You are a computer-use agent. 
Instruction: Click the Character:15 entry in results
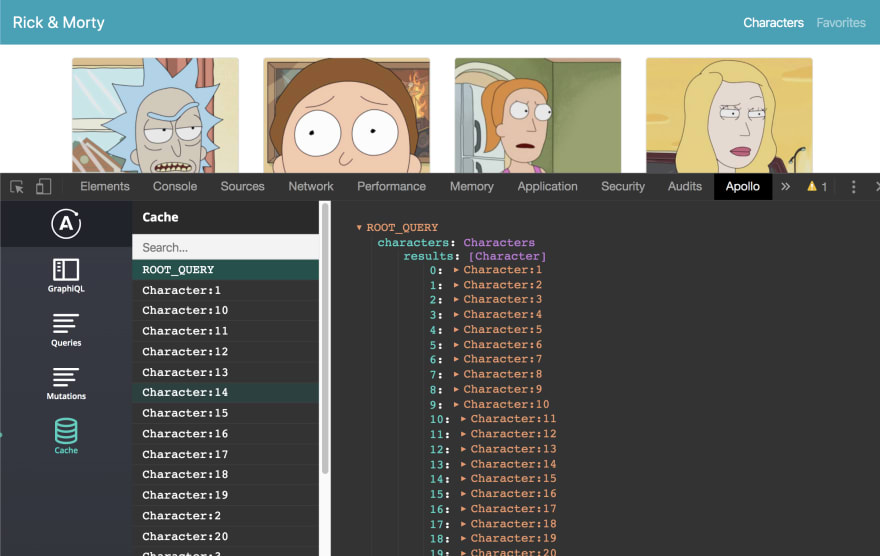click(x=514, y=479)
